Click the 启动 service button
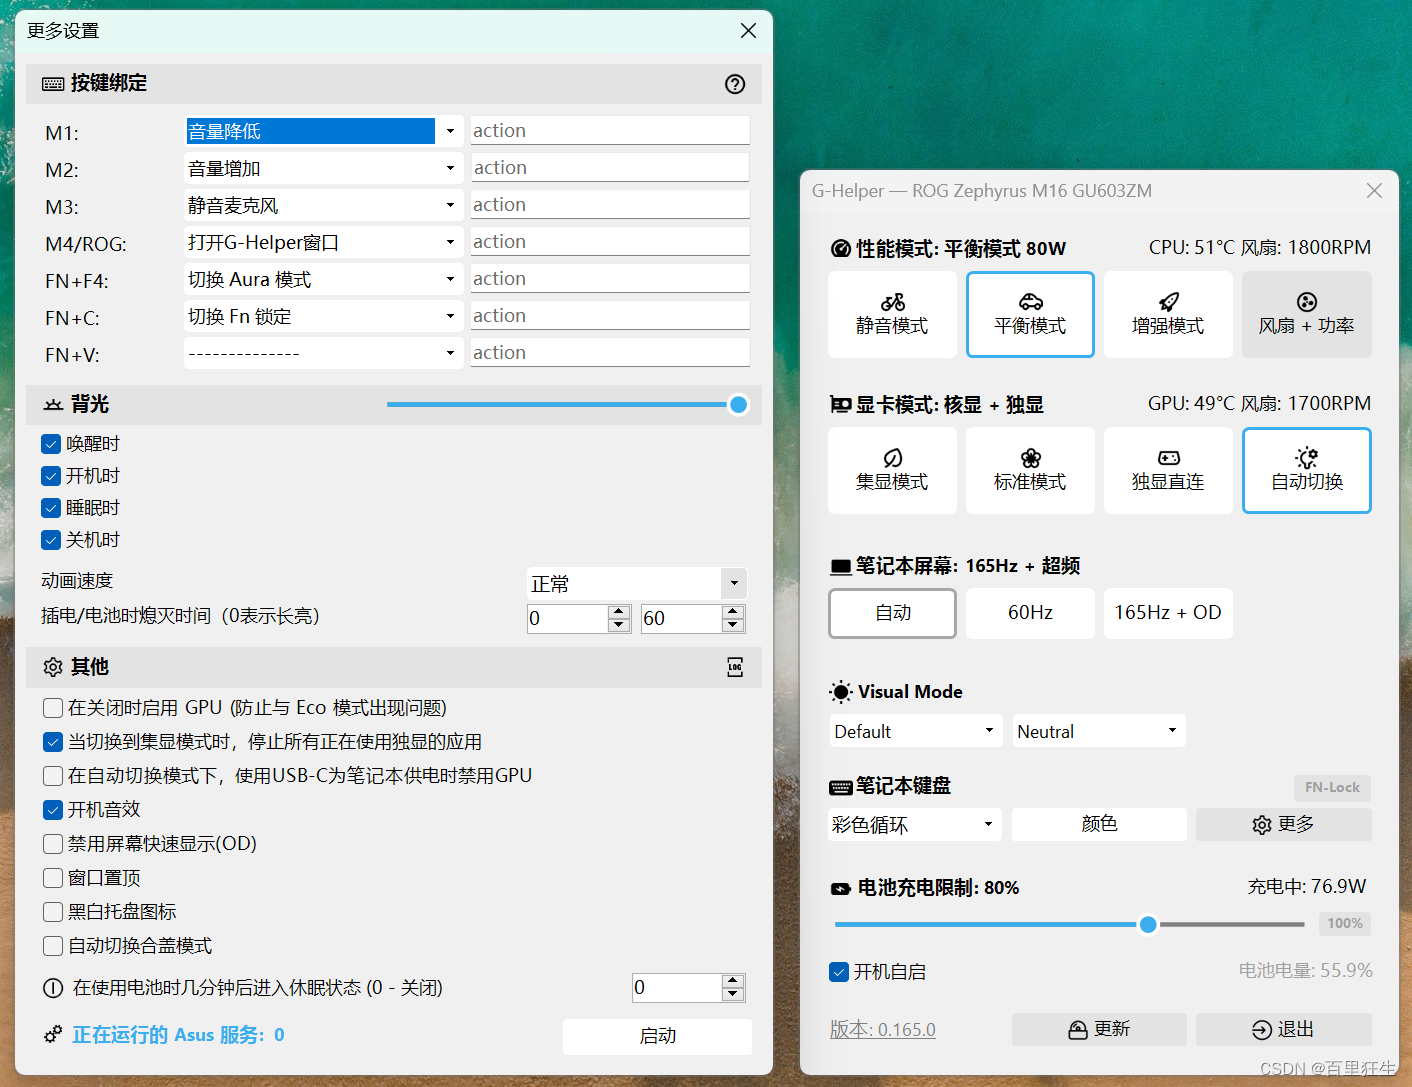The width and height of the screenshot is (1412, 1087). (x=657, y=1036)
